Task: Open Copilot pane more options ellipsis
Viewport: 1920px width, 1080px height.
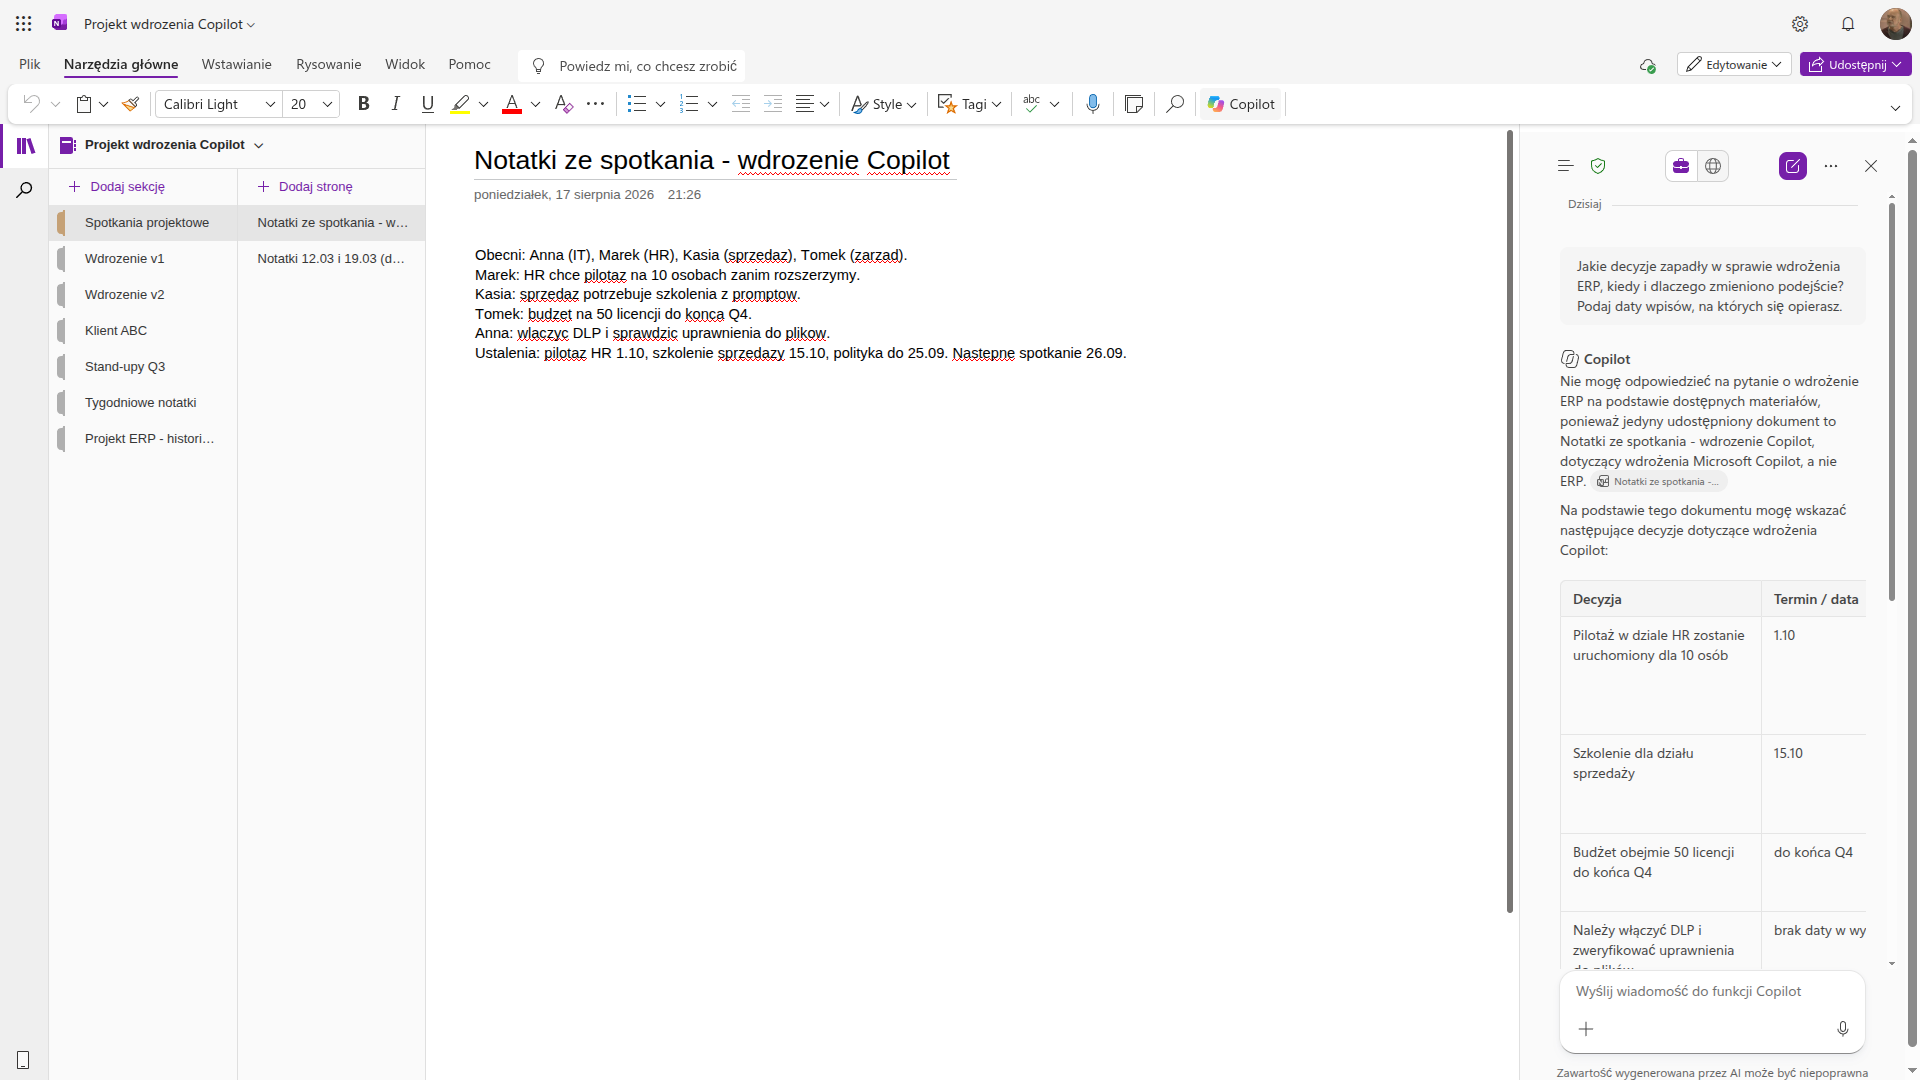Action: pyautogui.click(x=1831, y=166)
